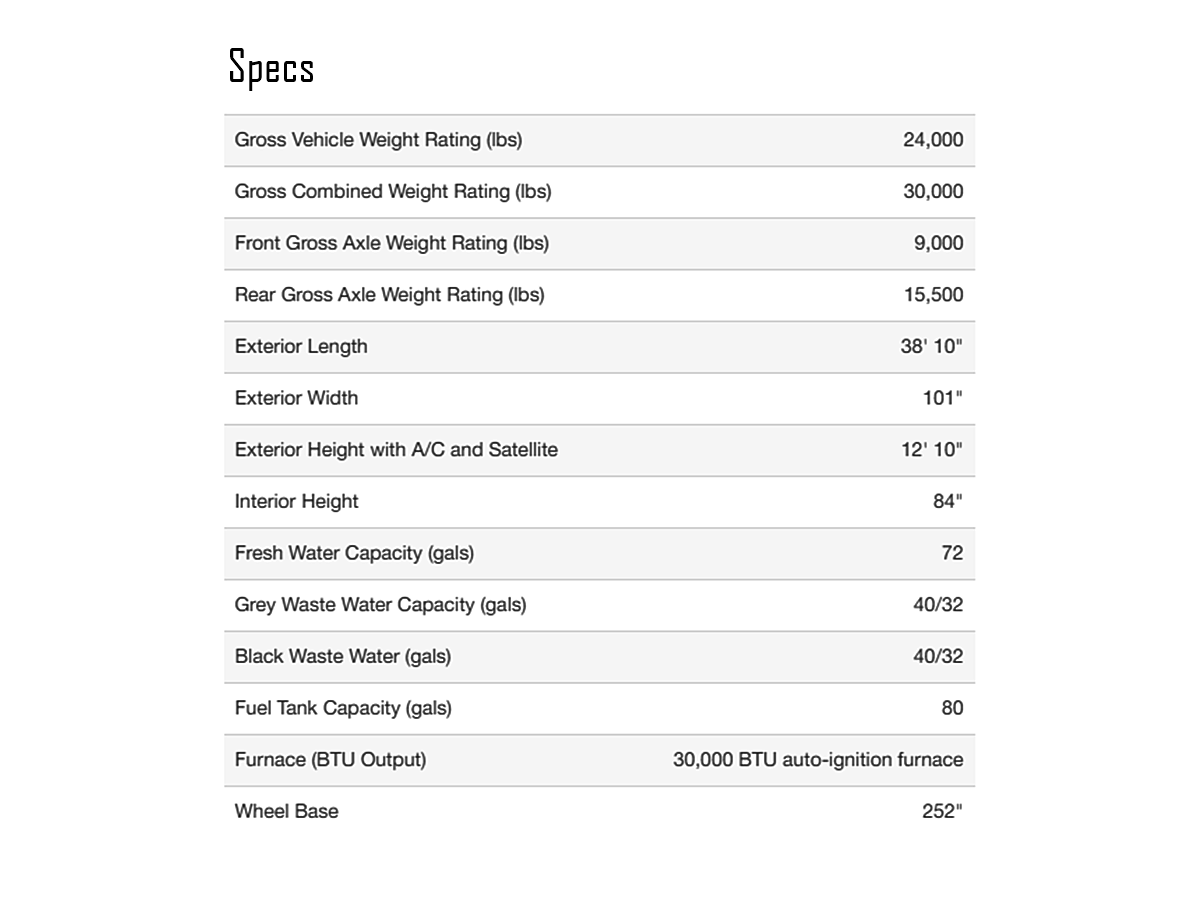This screenshot has width=1200, height=900.
Task: Click the Fresh Water Capacity label
Action: 354,553
